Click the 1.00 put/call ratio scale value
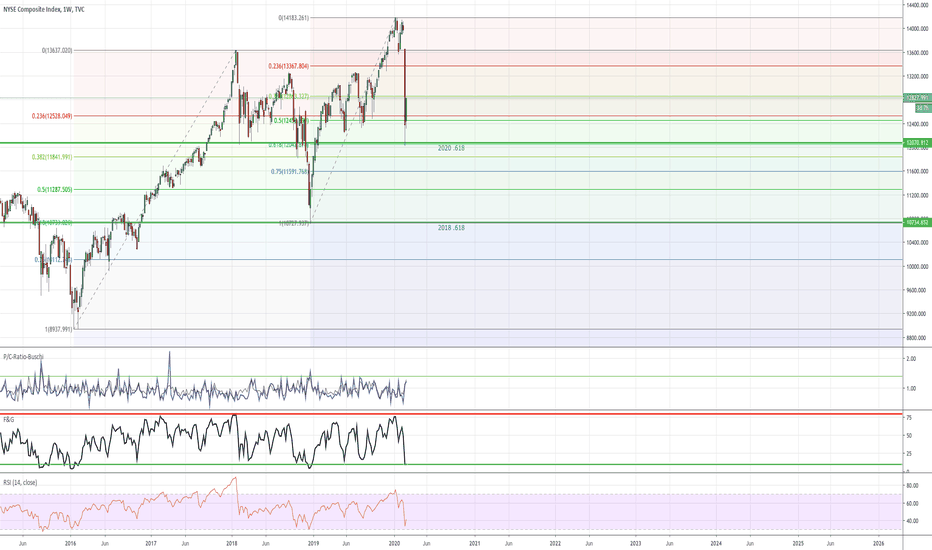932x550 pixels. click(x=911, y=389)
